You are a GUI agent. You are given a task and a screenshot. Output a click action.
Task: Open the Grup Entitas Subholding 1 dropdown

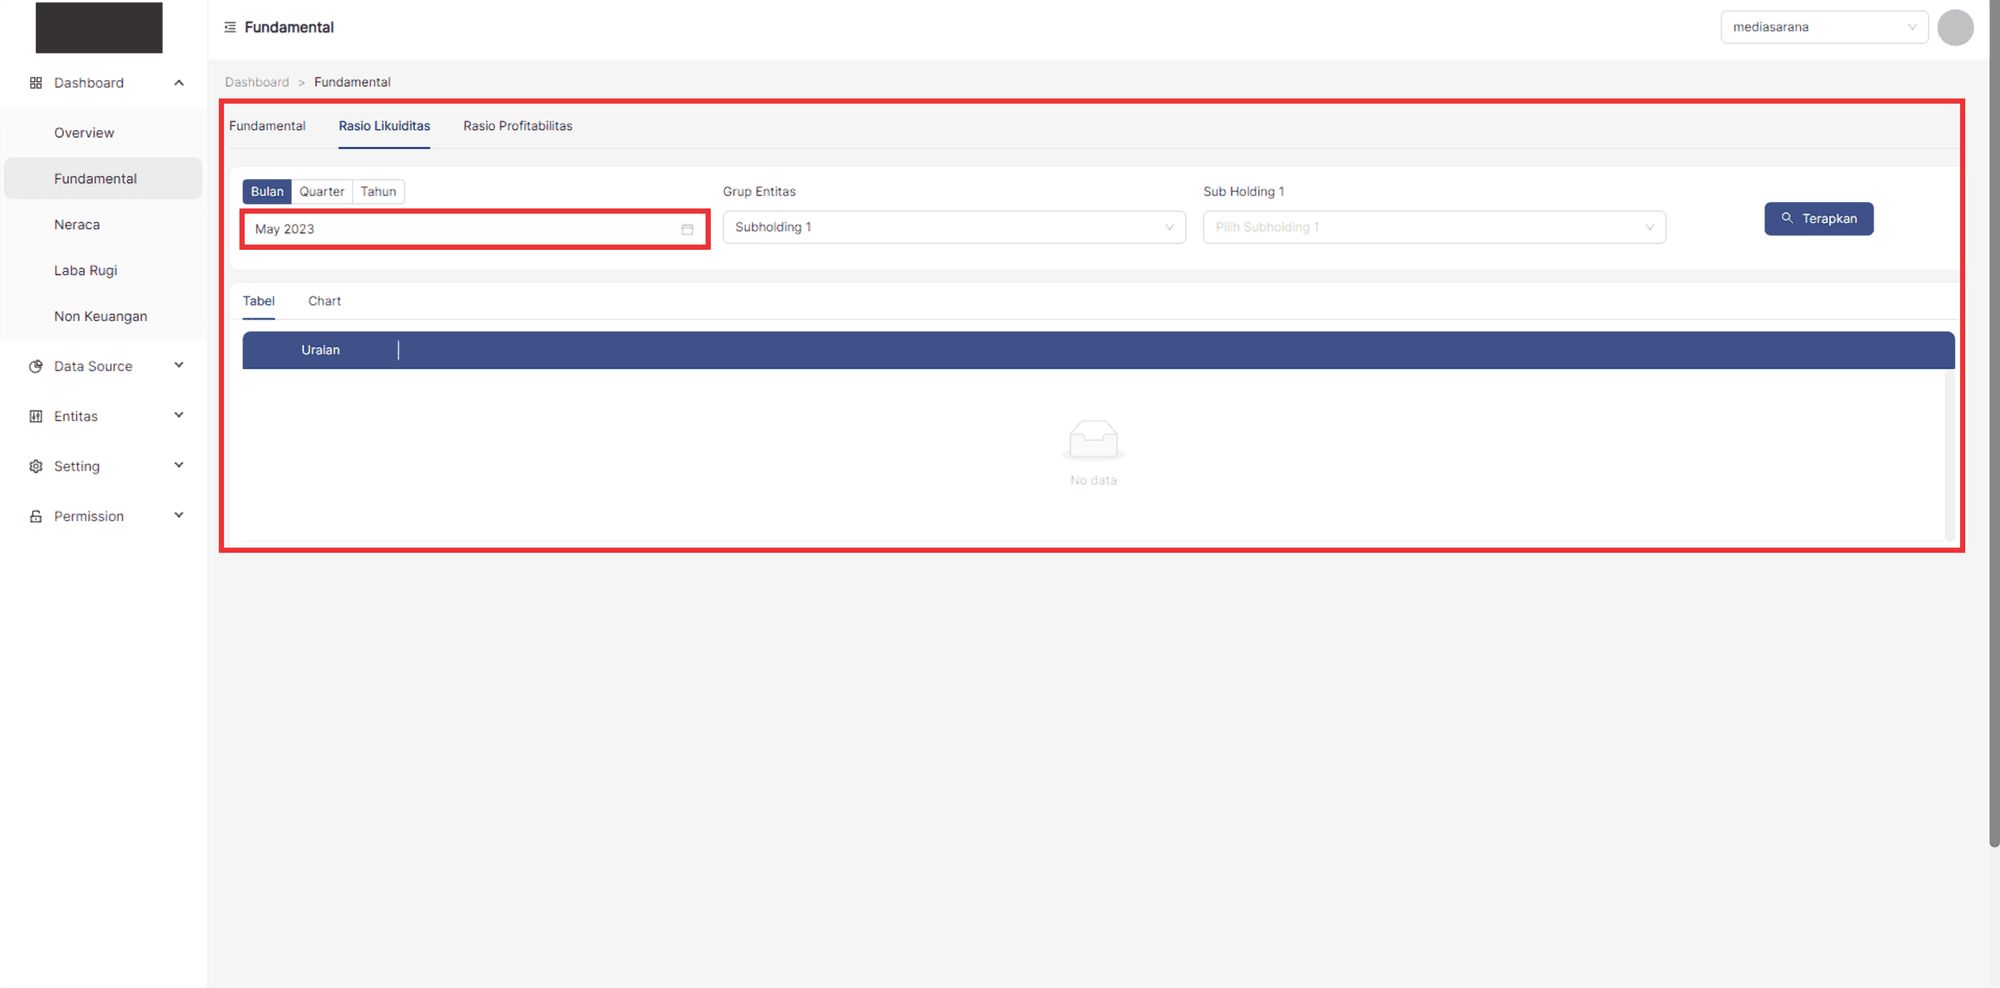(953, 227)
